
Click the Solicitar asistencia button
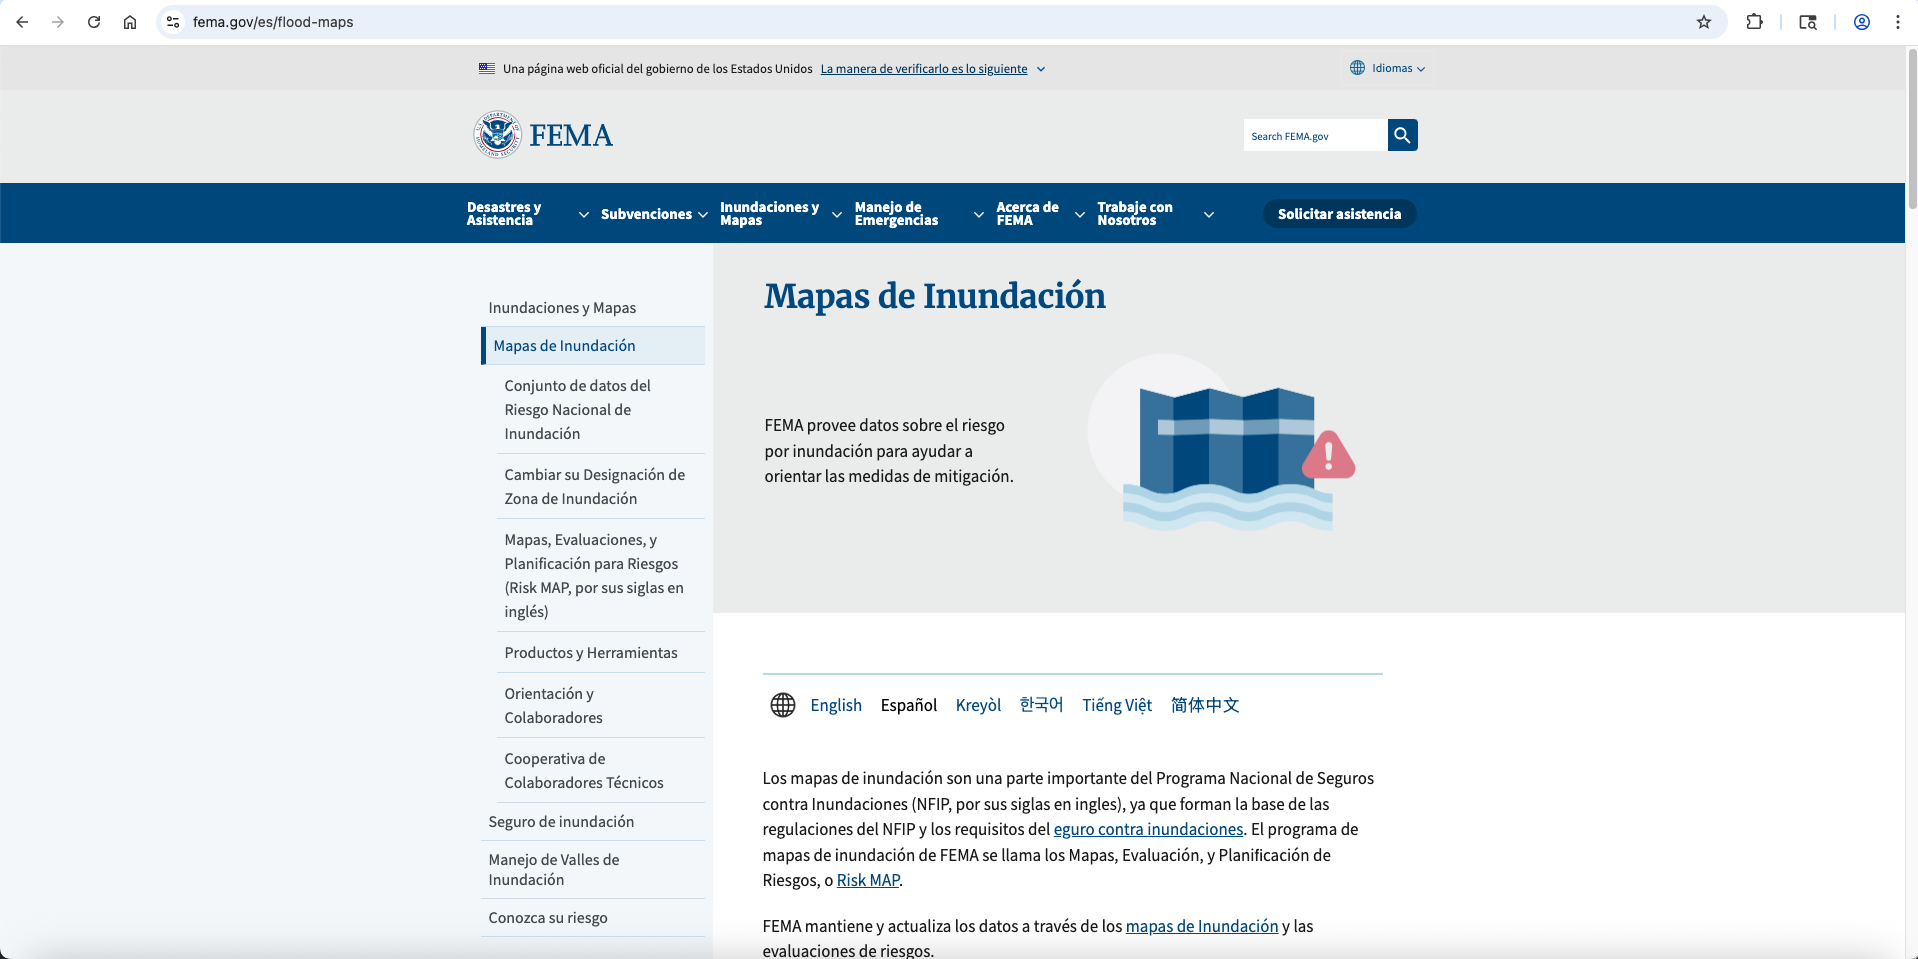(1339, 214)
